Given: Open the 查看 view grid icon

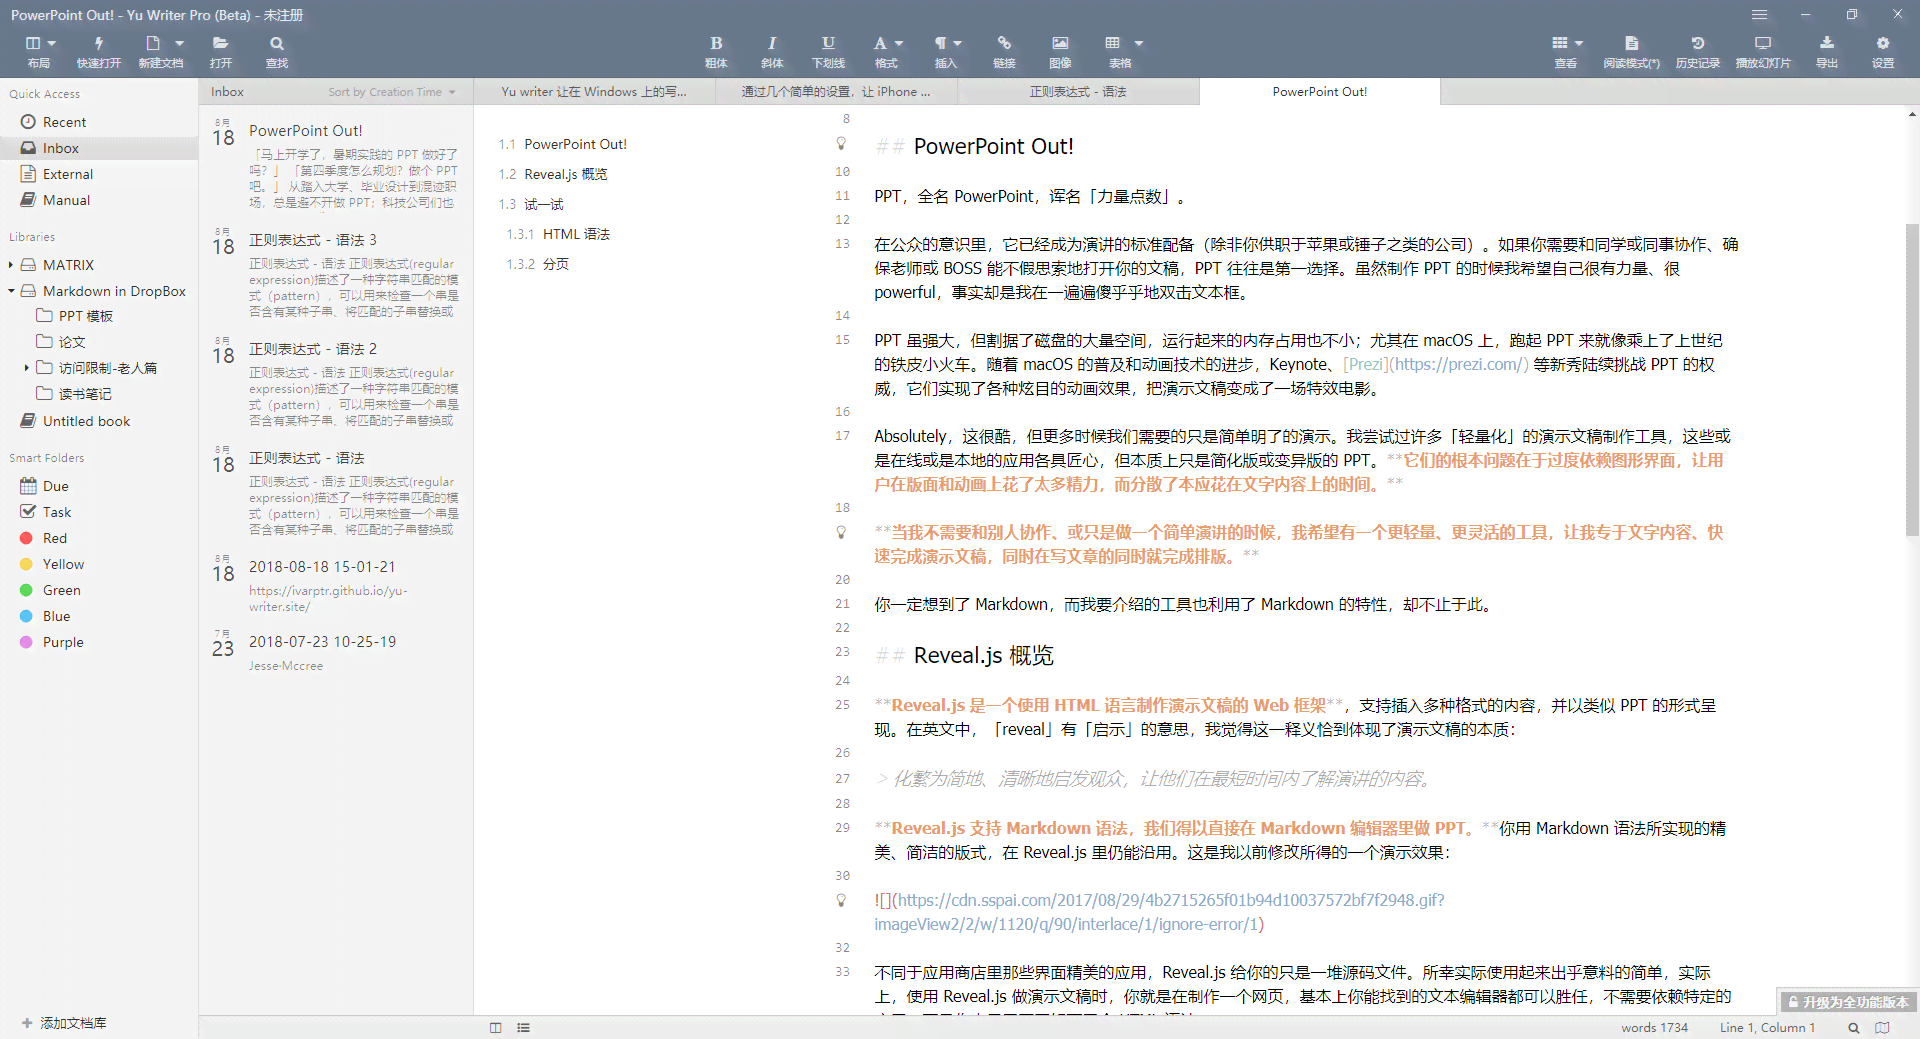Looking at the screenshot, I should (1560, 44).
